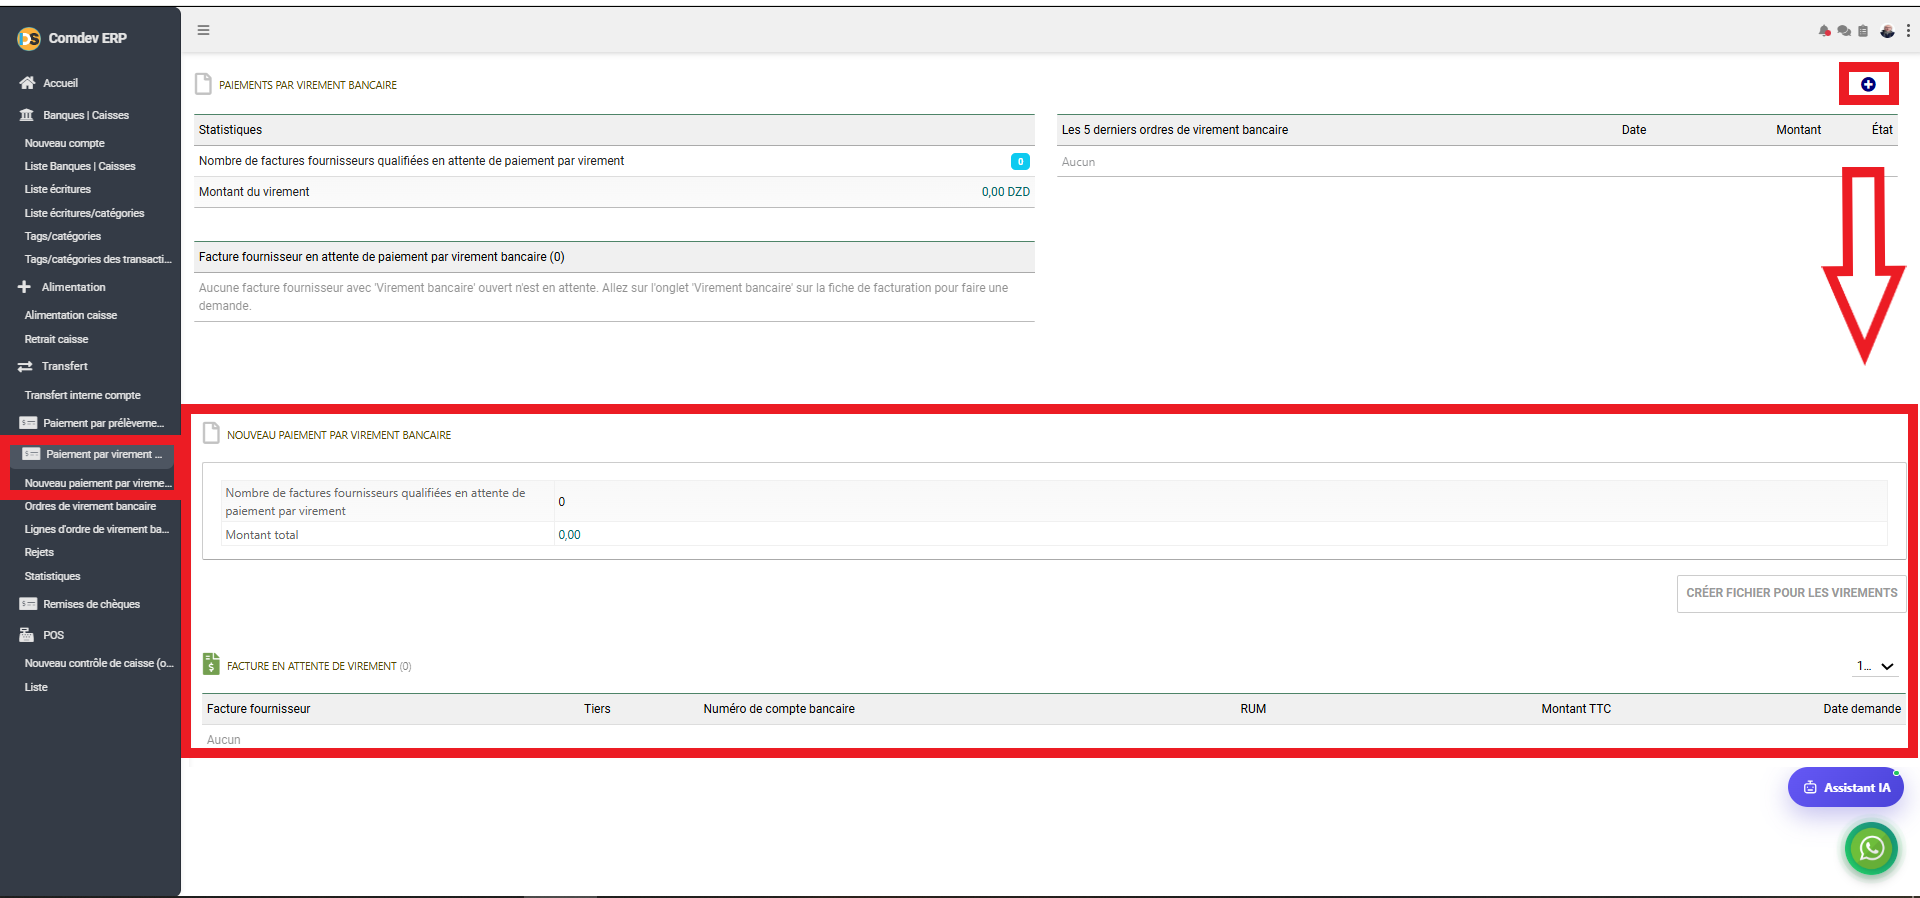
Task: Launch the Assistant IA button
Action: 1845,787
